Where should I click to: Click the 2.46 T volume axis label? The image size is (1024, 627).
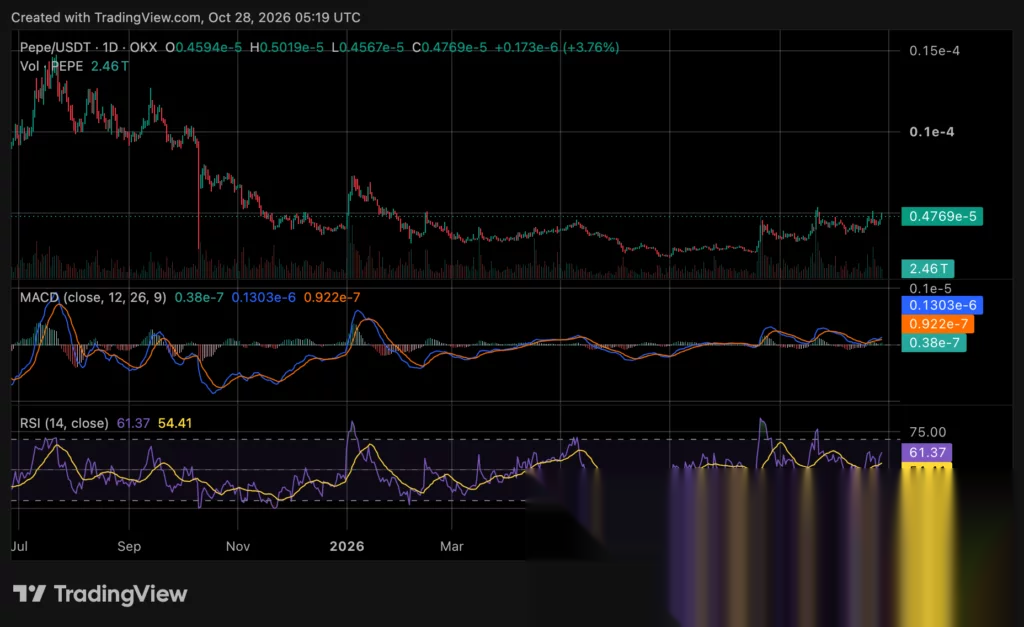[927, 268]
